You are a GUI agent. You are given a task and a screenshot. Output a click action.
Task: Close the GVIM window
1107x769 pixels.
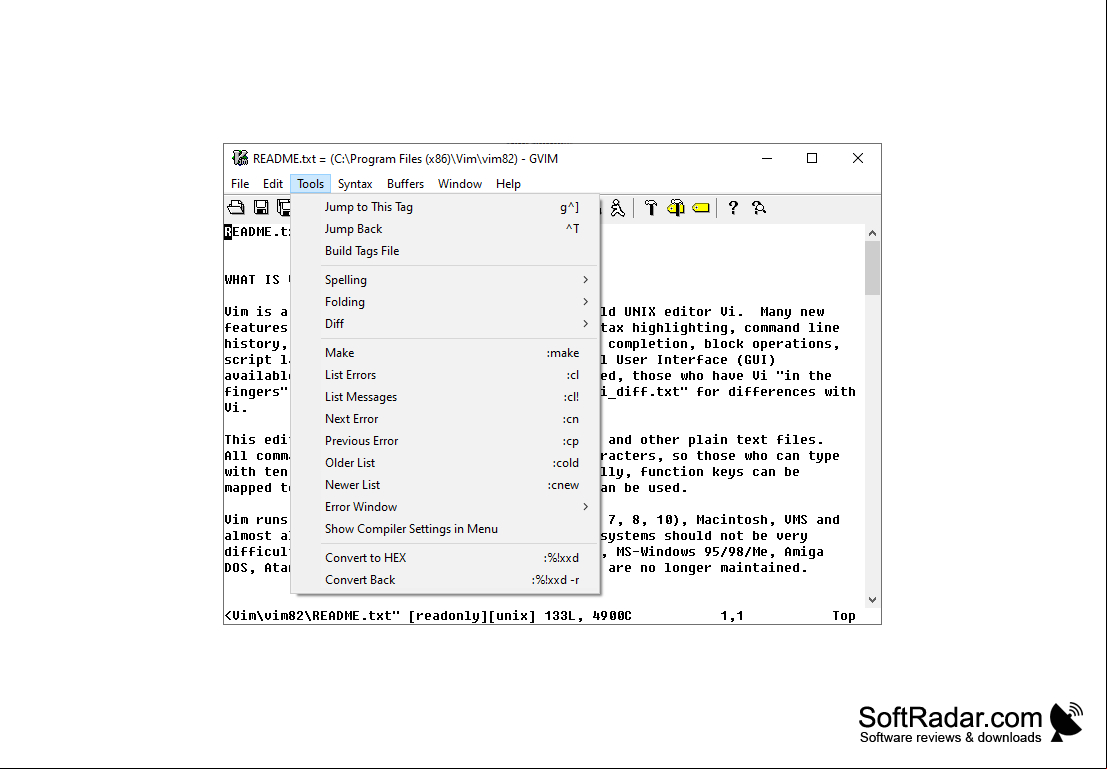coord(858,158)
